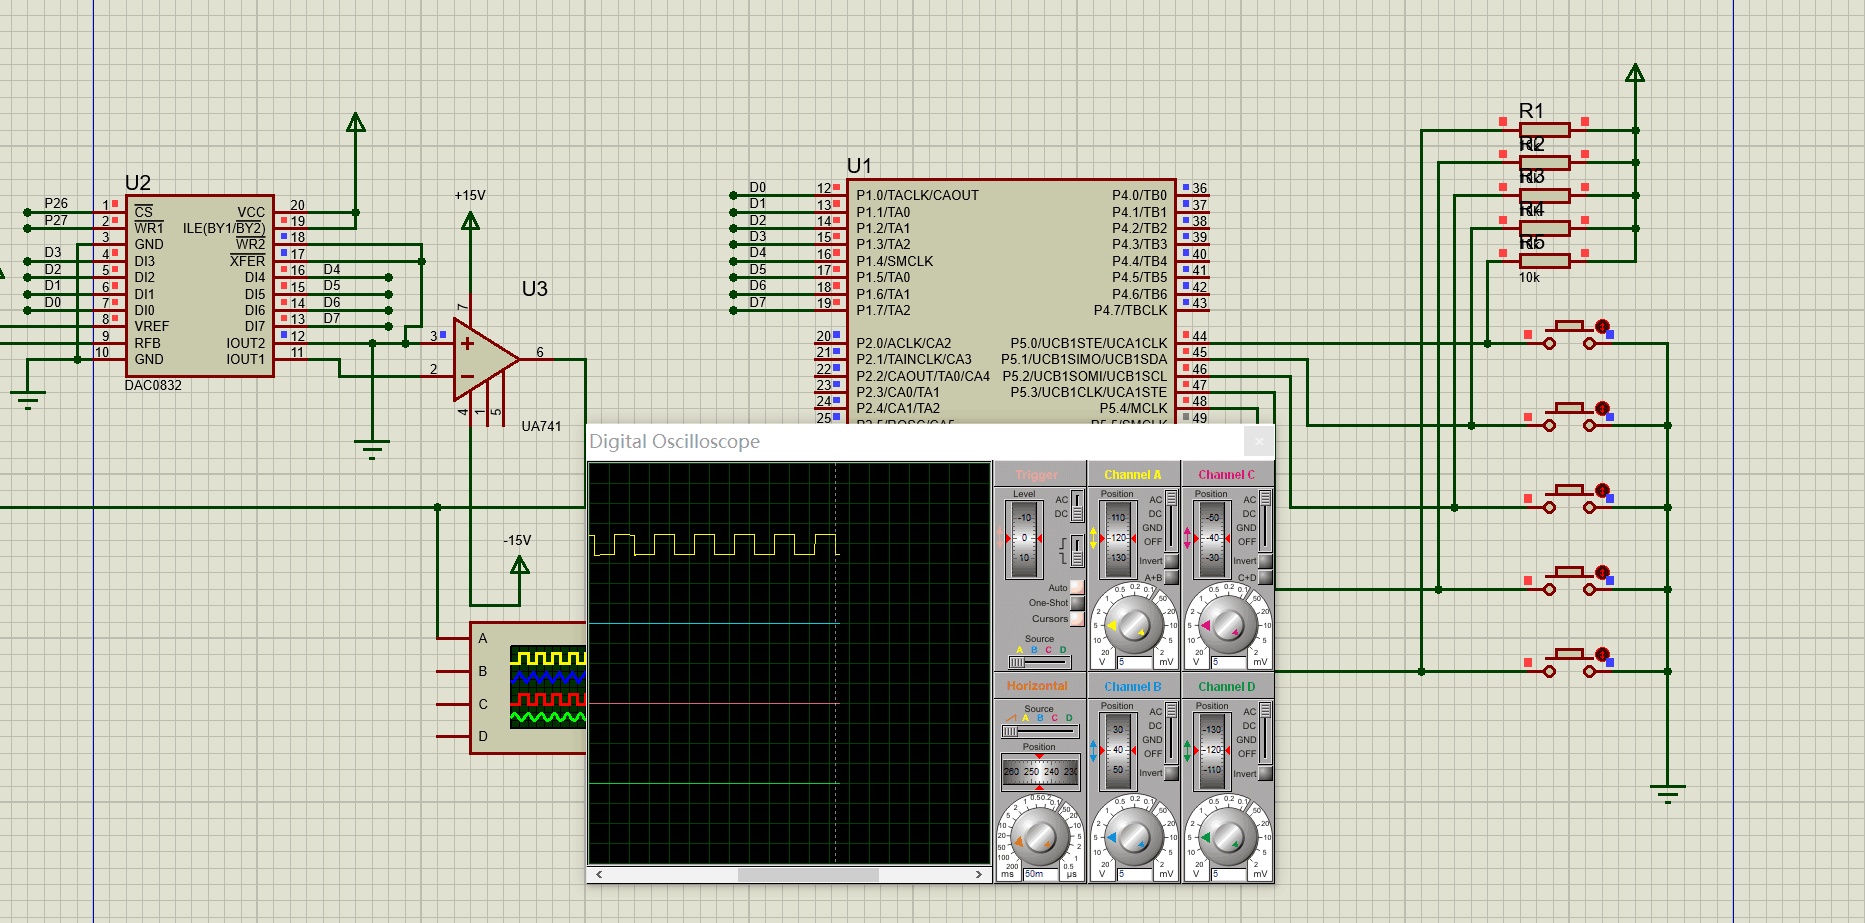The height and width of the screenshot is (923, 1865).
Task: Click Horizontal Position thumbwheel
Action: 1041,772
